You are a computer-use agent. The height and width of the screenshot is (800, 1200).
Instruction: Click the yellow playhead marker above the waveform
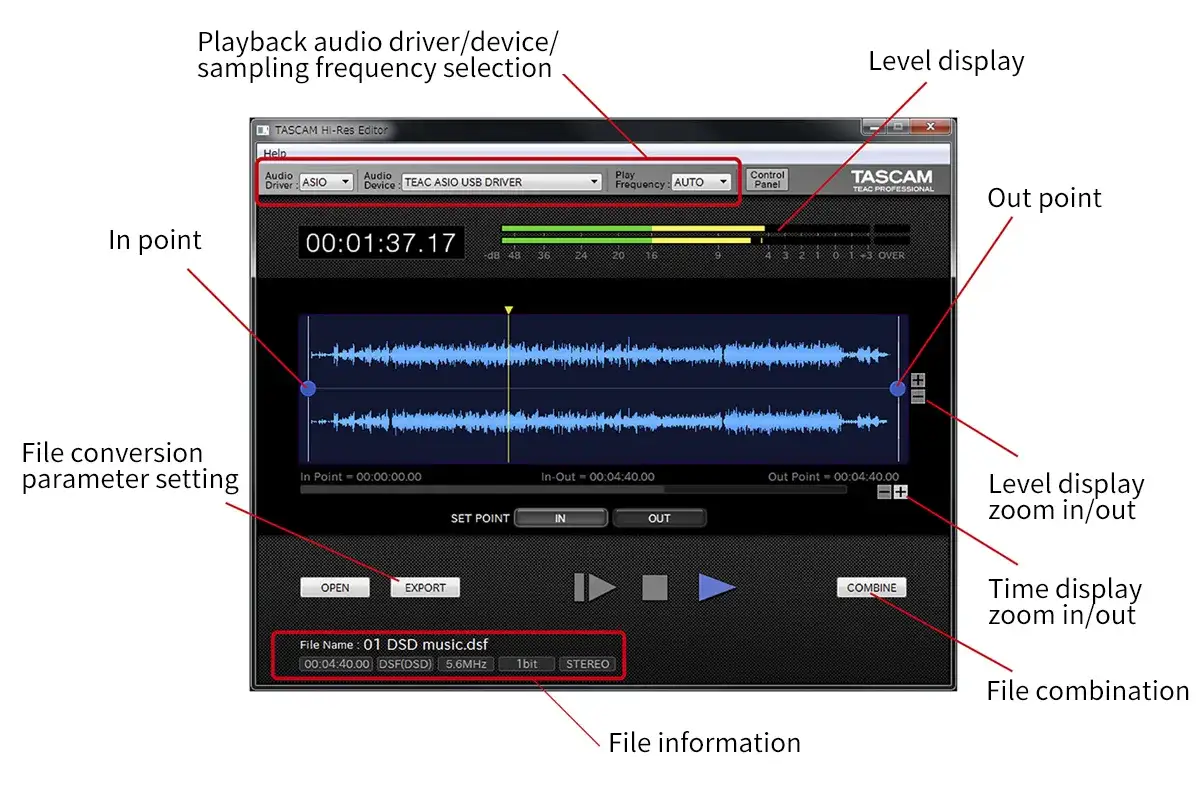509,311
